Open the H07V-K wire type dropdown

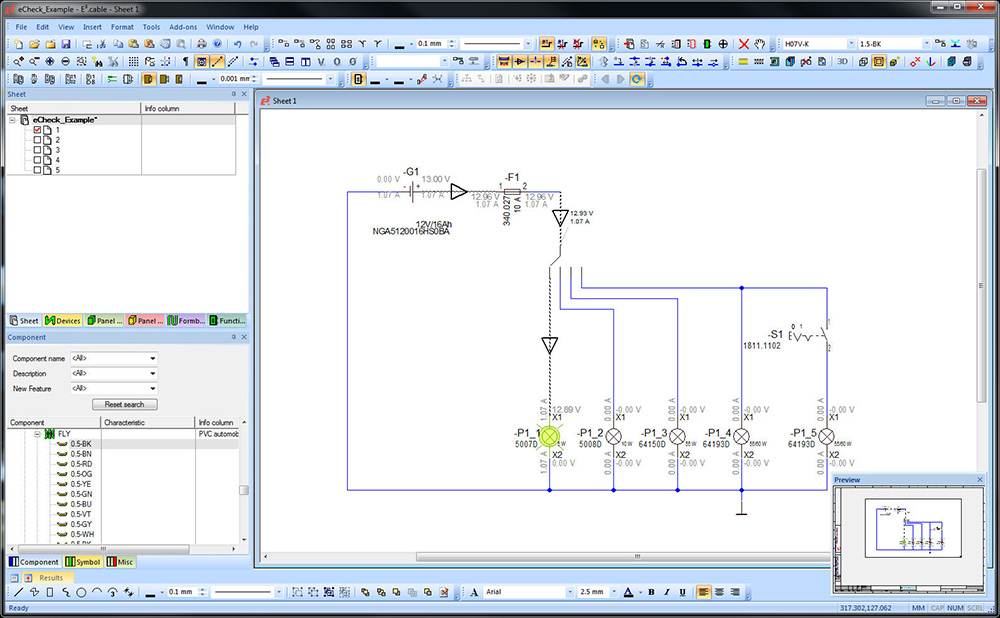click(x=852, y=43)
